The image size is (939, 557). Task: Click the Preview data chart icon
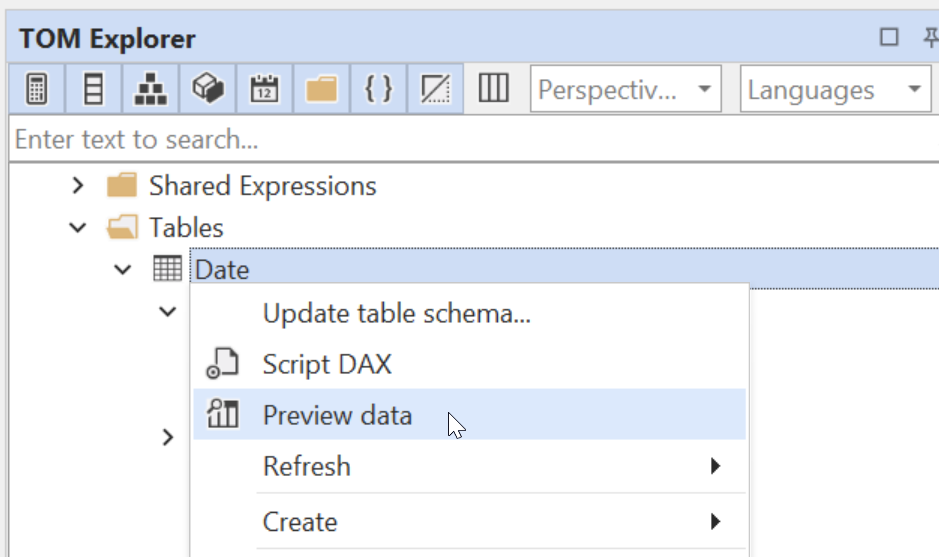coord(222,414)
